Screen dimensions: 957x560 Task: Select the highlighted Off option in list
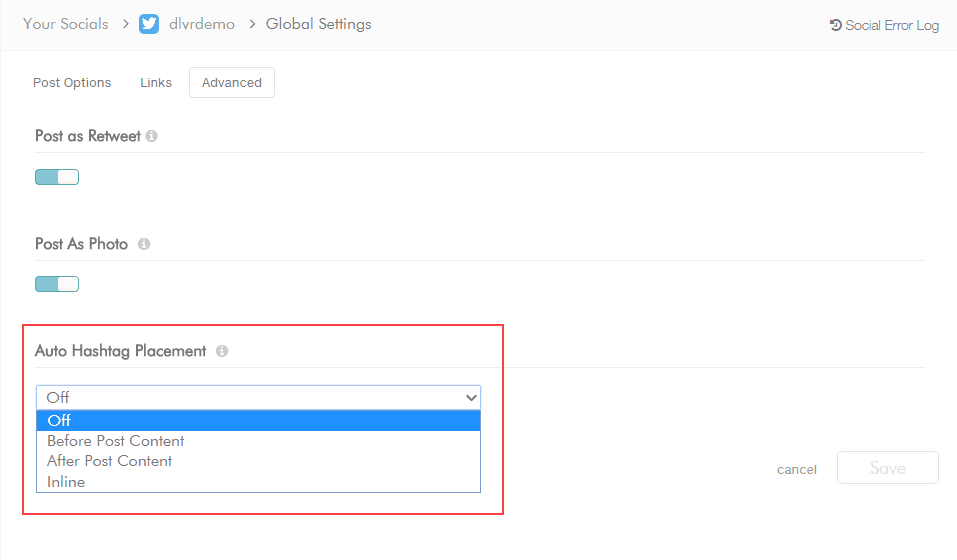[x=258, y=420]
